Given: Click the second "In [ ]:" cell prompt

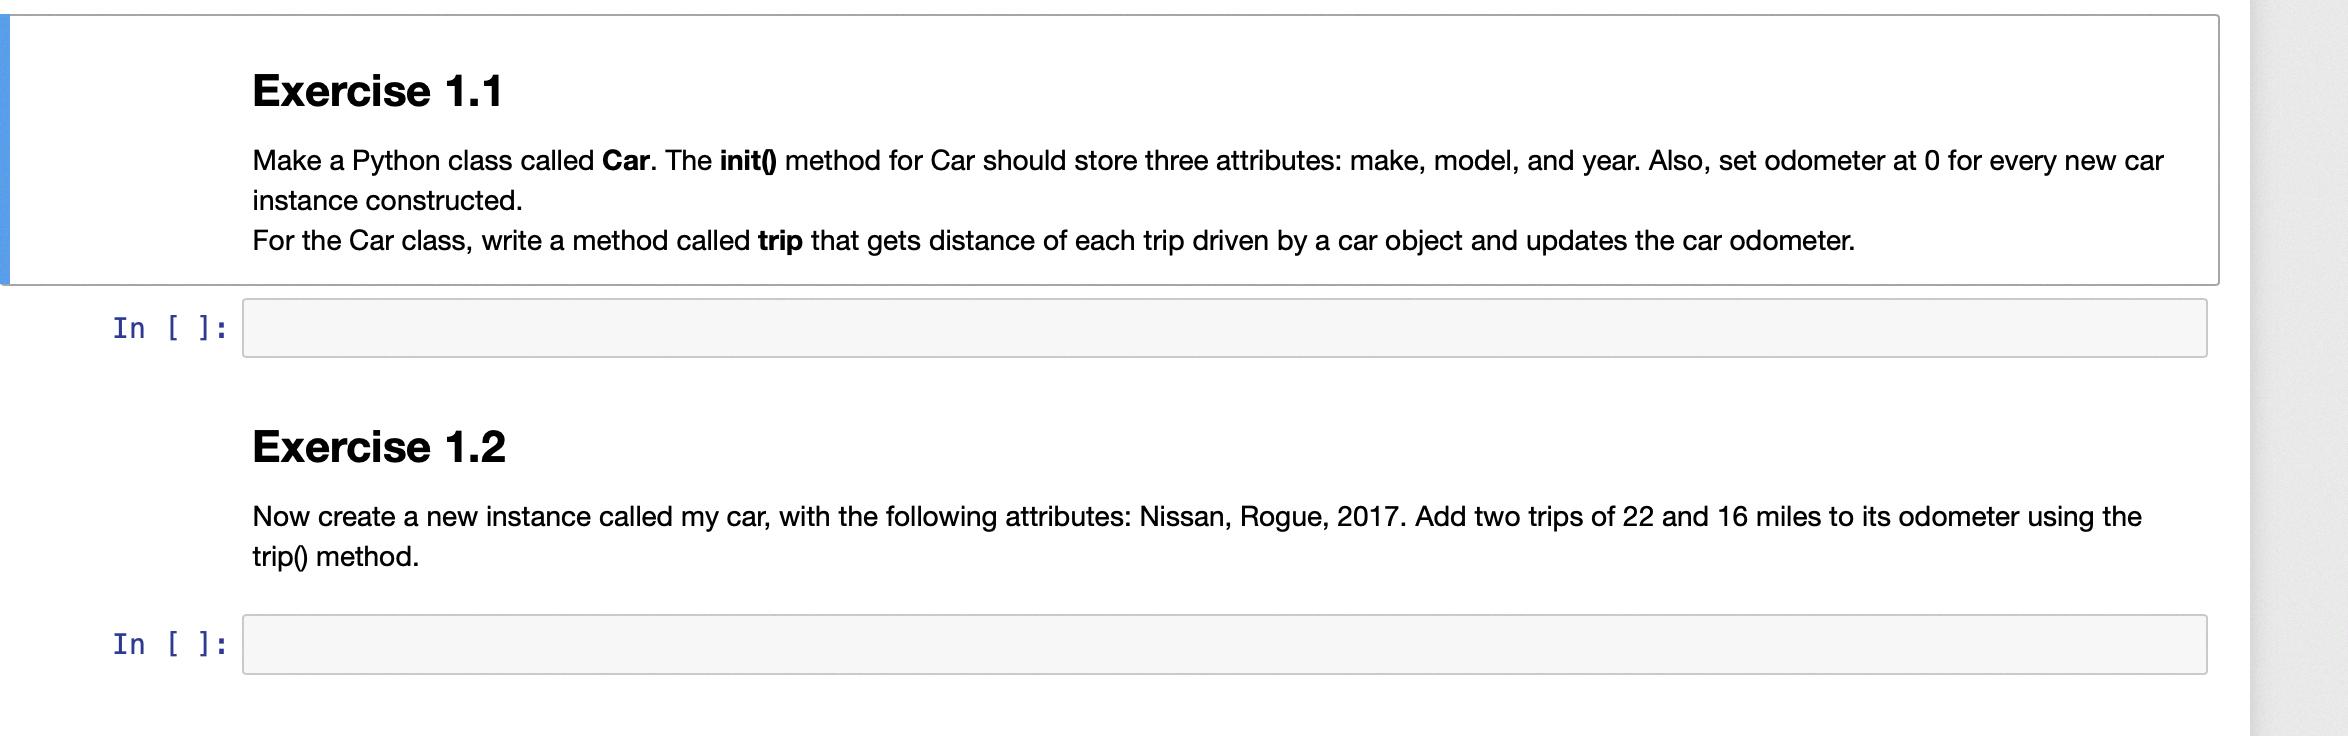Looking at the screenshot, I should pos(170,644).
